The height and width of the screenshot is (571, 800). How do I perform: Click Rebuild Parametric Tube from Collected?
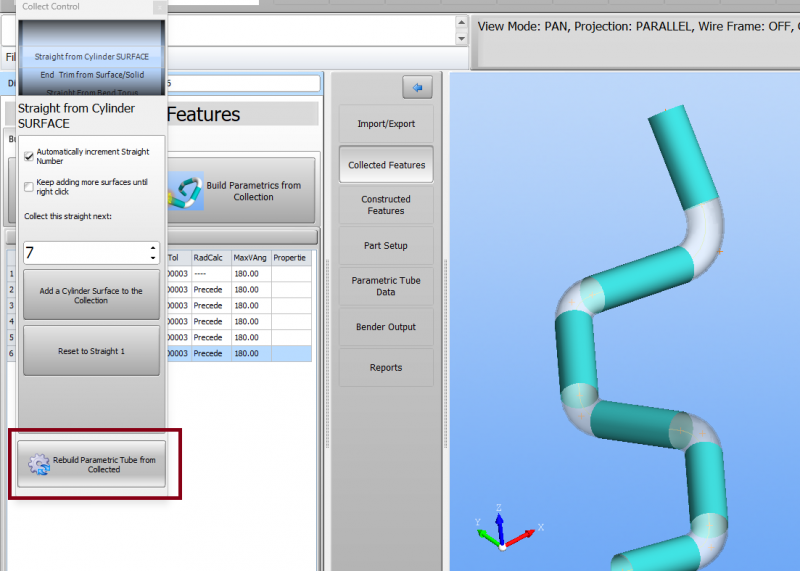pos(92,464)
